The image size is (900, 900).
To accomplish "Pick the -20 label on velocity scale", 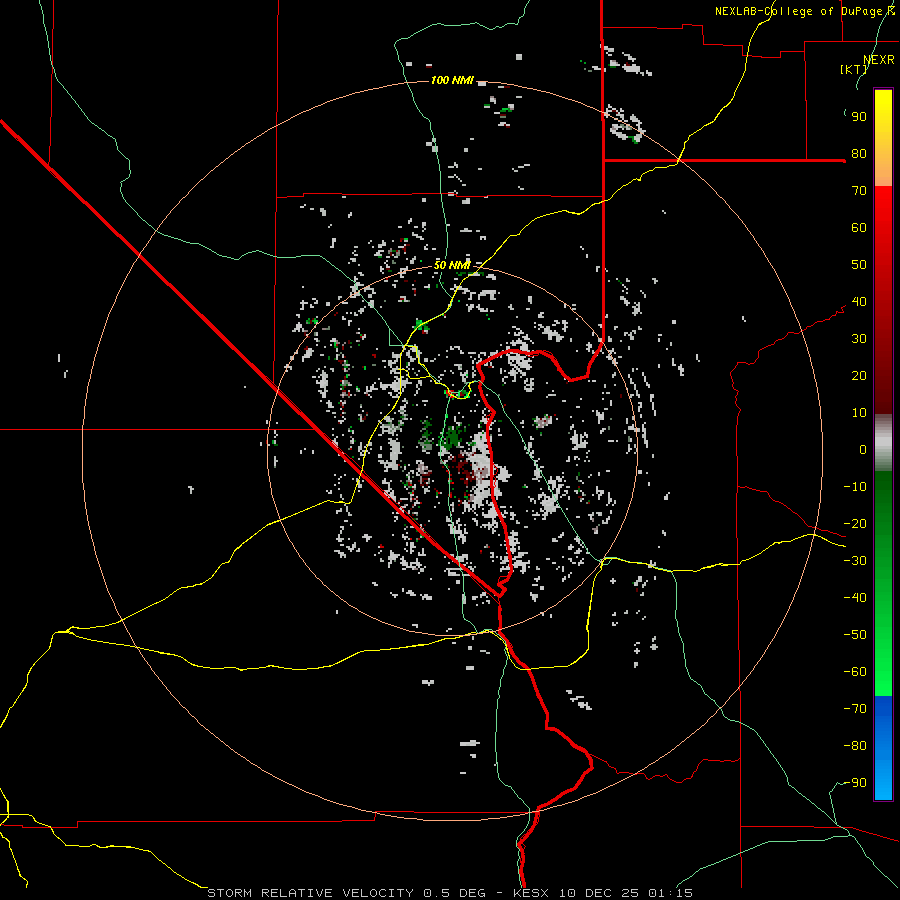I will tap(855, 524).
